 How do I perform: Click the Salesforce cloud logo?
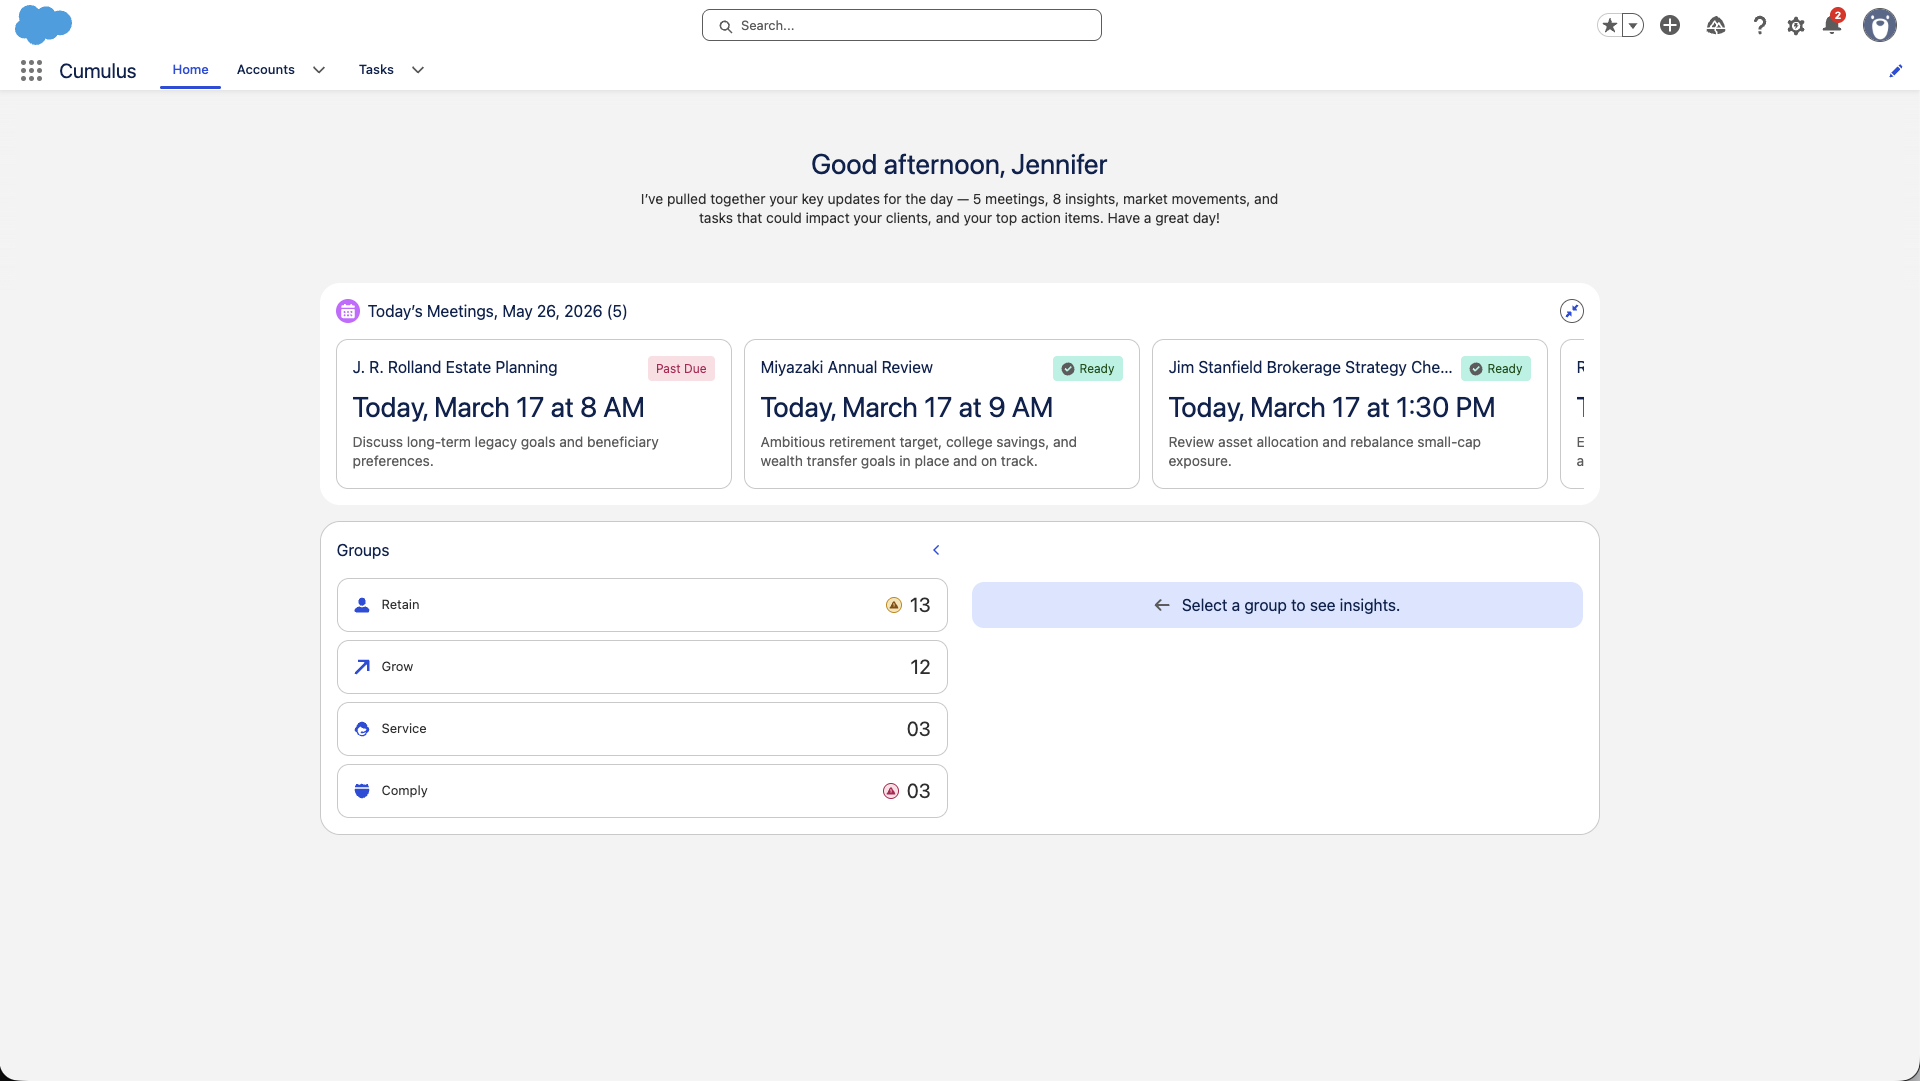43,24
